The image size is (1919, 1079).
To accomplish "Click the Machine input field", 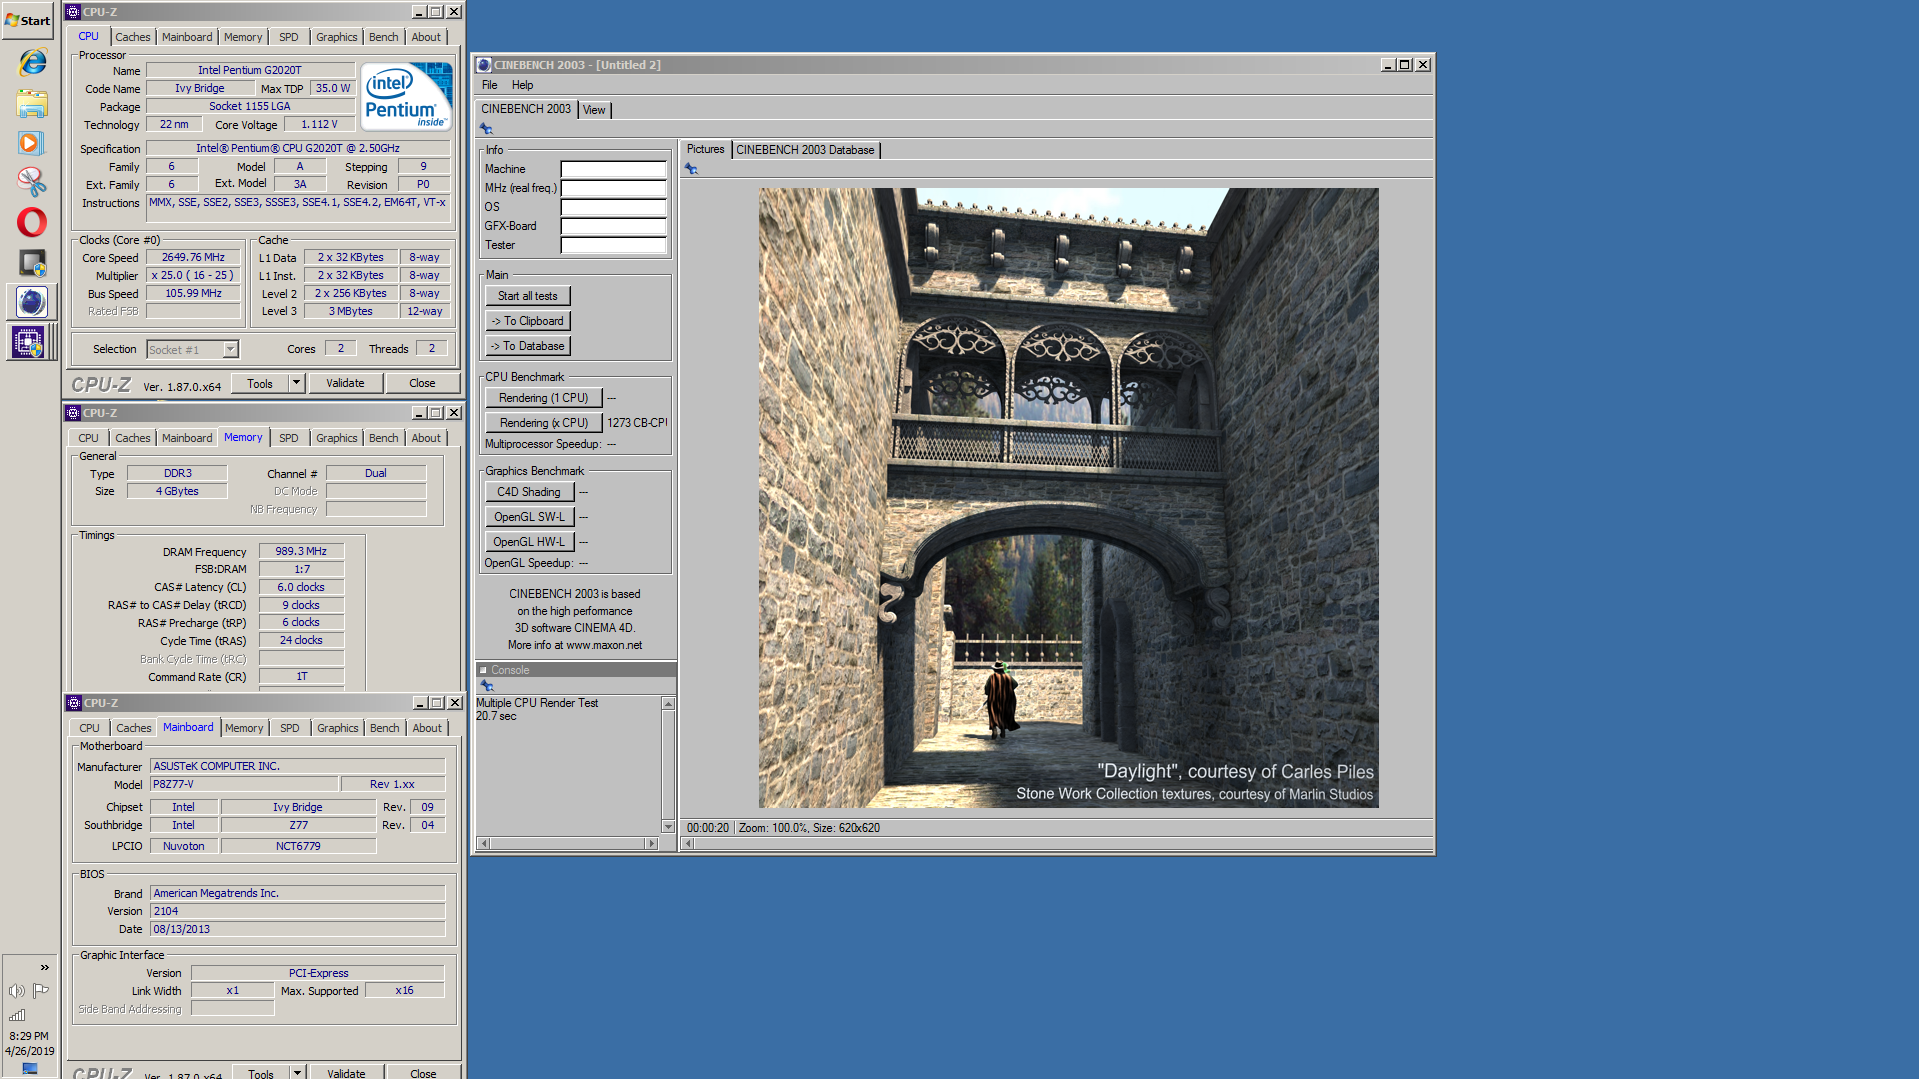I will click(x=613, y=169).
